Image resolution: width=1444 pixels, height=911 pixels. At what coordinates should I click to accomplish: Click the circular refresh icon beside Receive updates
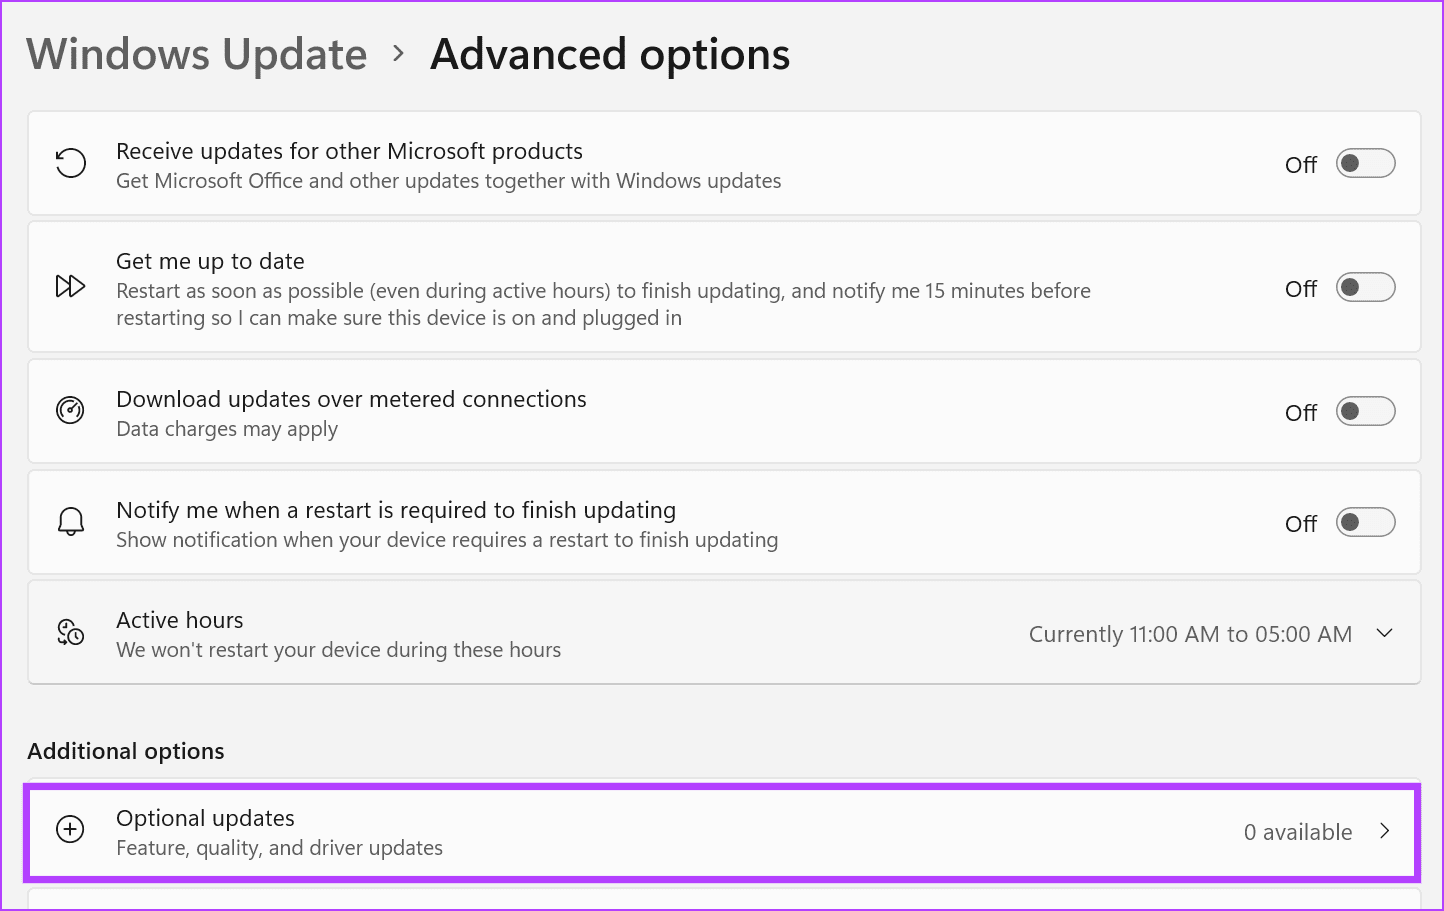click(x=70, y=163)
